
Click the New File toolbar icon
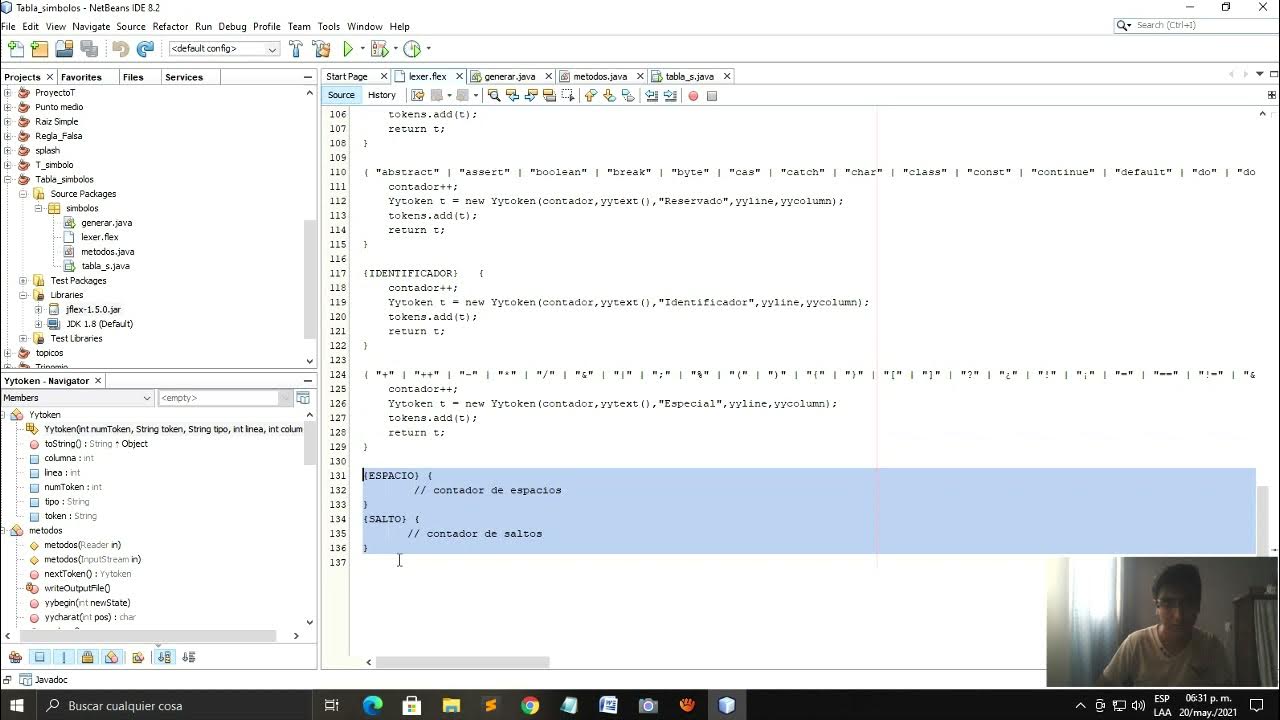(x=15, y=48)
